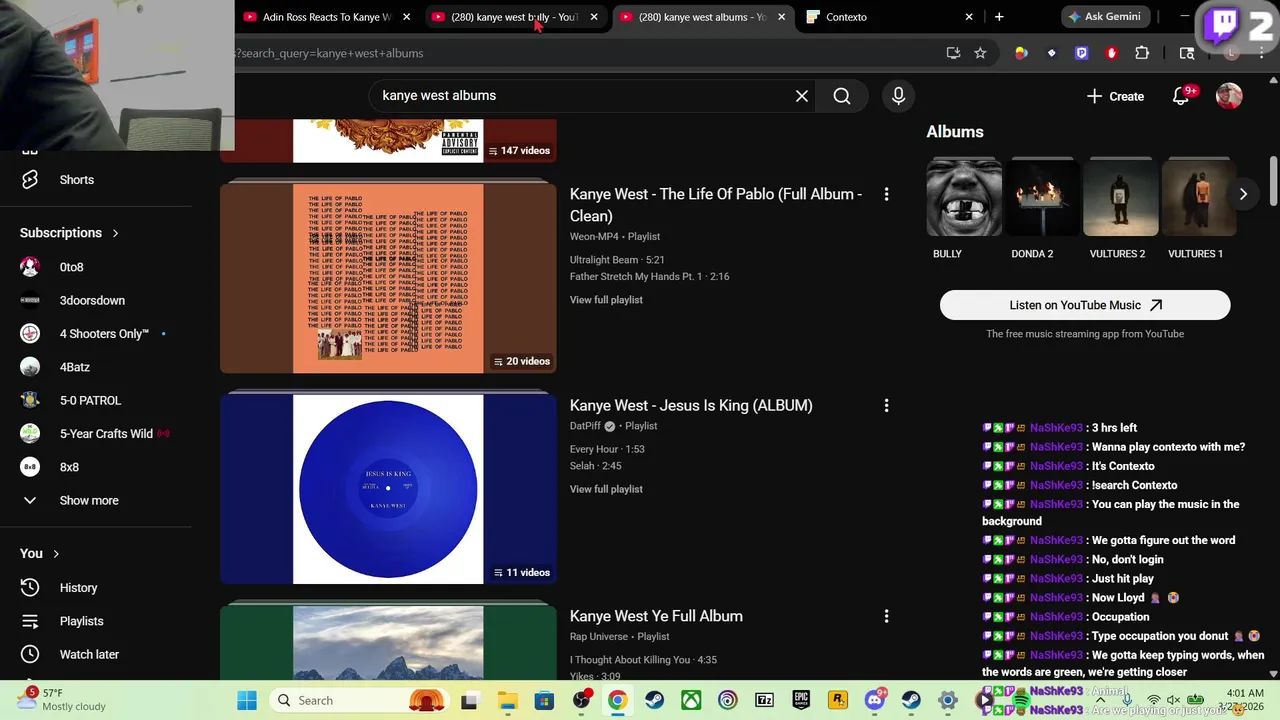Open Kanye West Ye Full Album title
Screen dimensions: 1280x720
[x=656, y=616]
